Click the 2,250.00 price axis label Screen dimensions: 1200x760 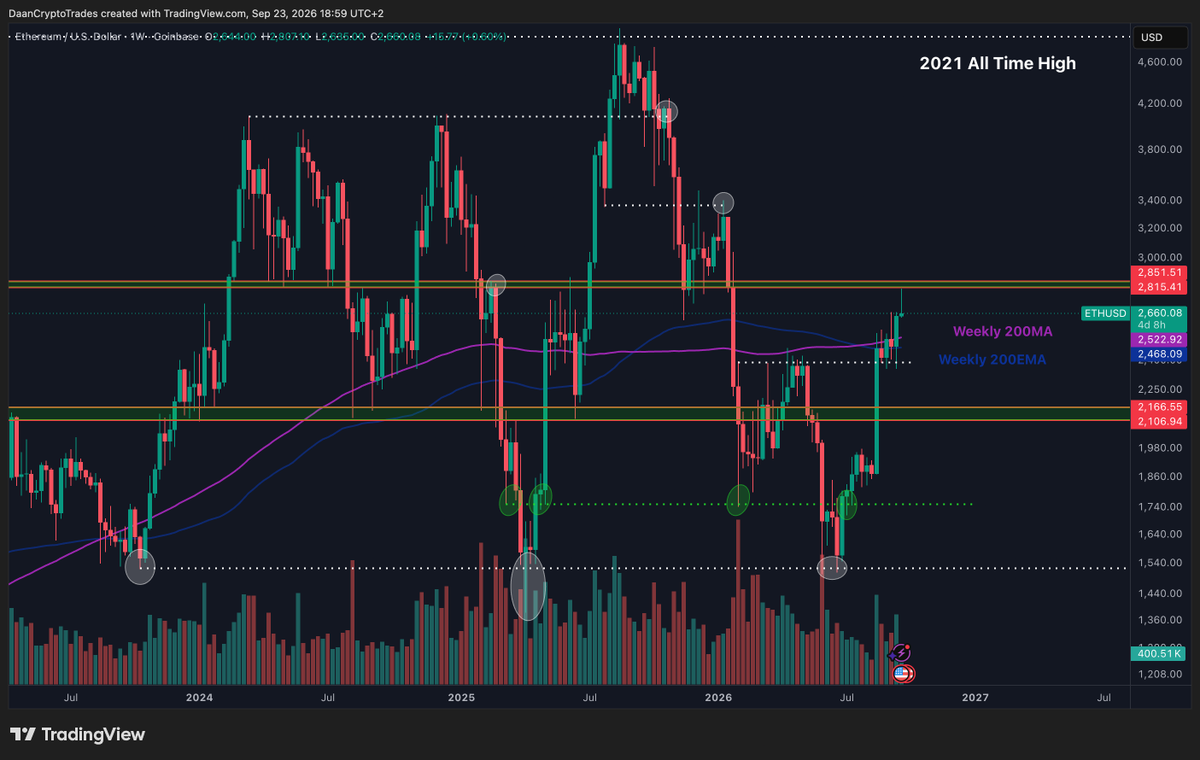(1160, 389)
